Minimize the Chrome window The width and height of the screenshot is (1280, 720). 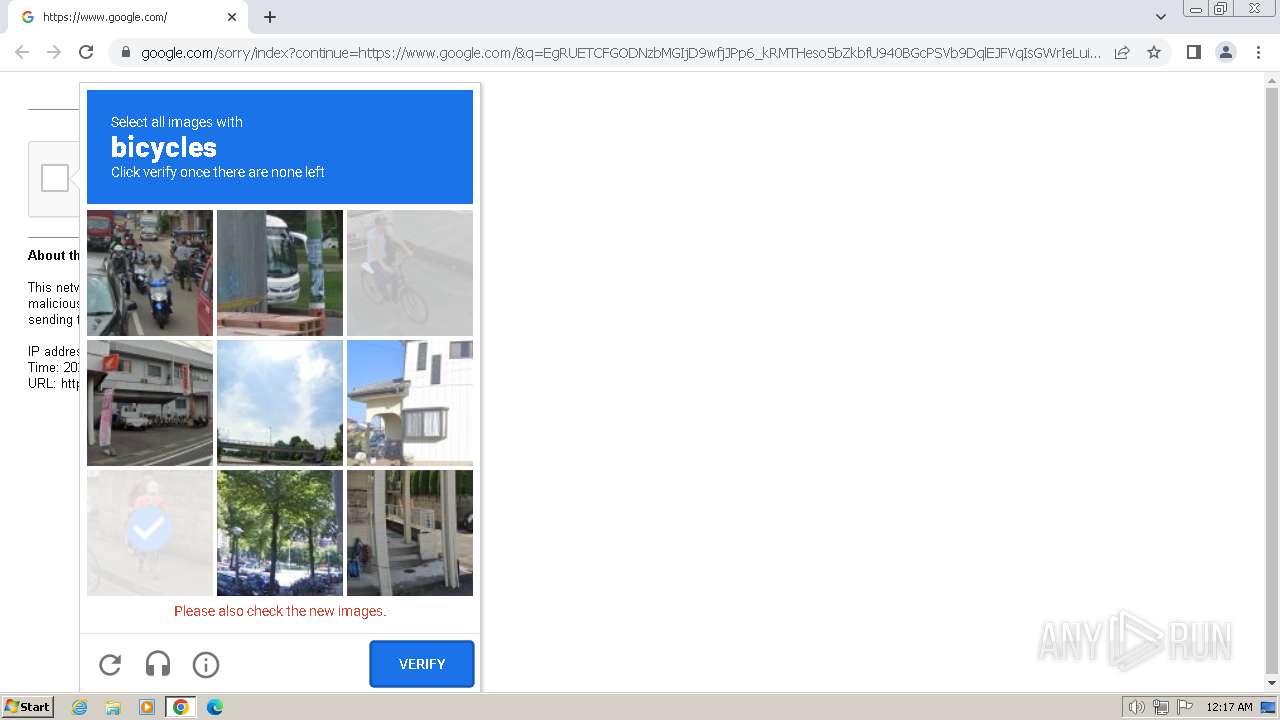(x=1196, y=9)
